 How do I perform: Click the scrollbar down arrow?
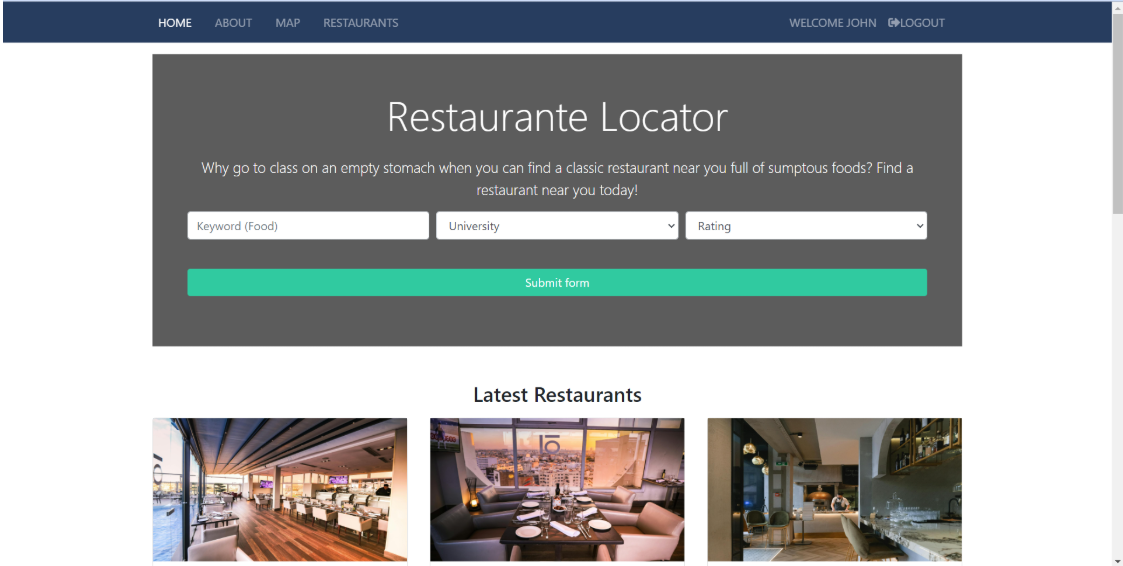coord(1117,560)
